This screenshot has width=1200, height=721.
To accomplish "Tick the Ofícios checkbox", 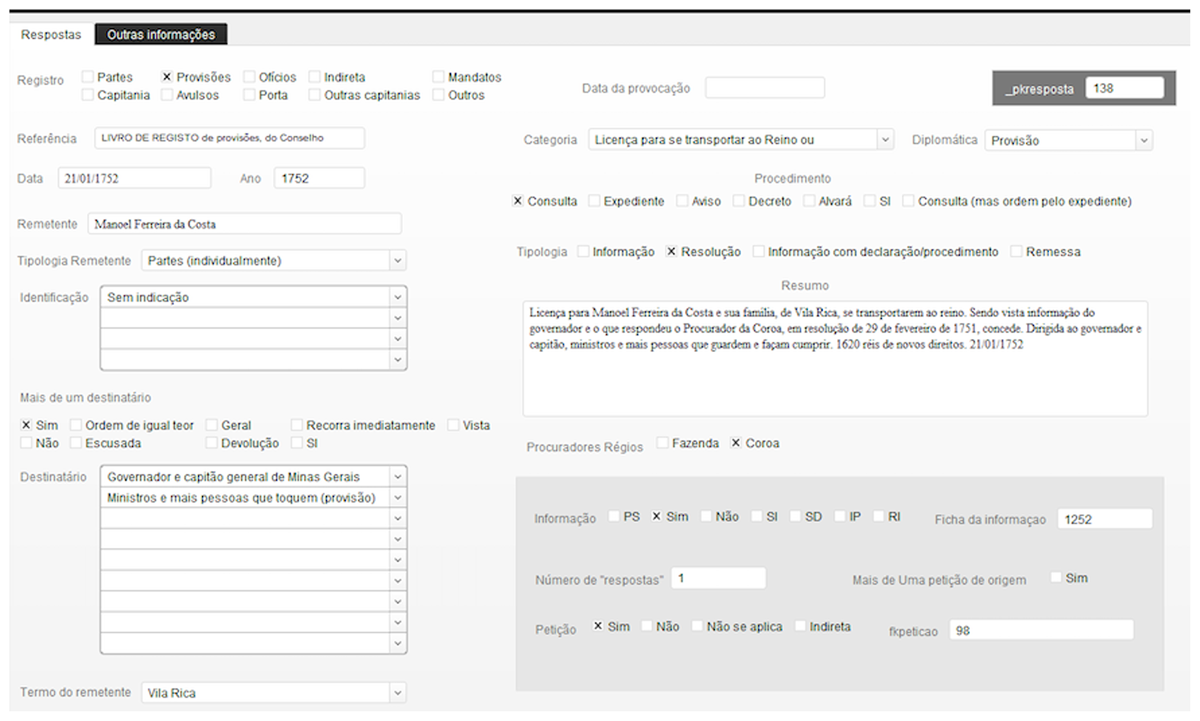I will click(x=249, y=77).
